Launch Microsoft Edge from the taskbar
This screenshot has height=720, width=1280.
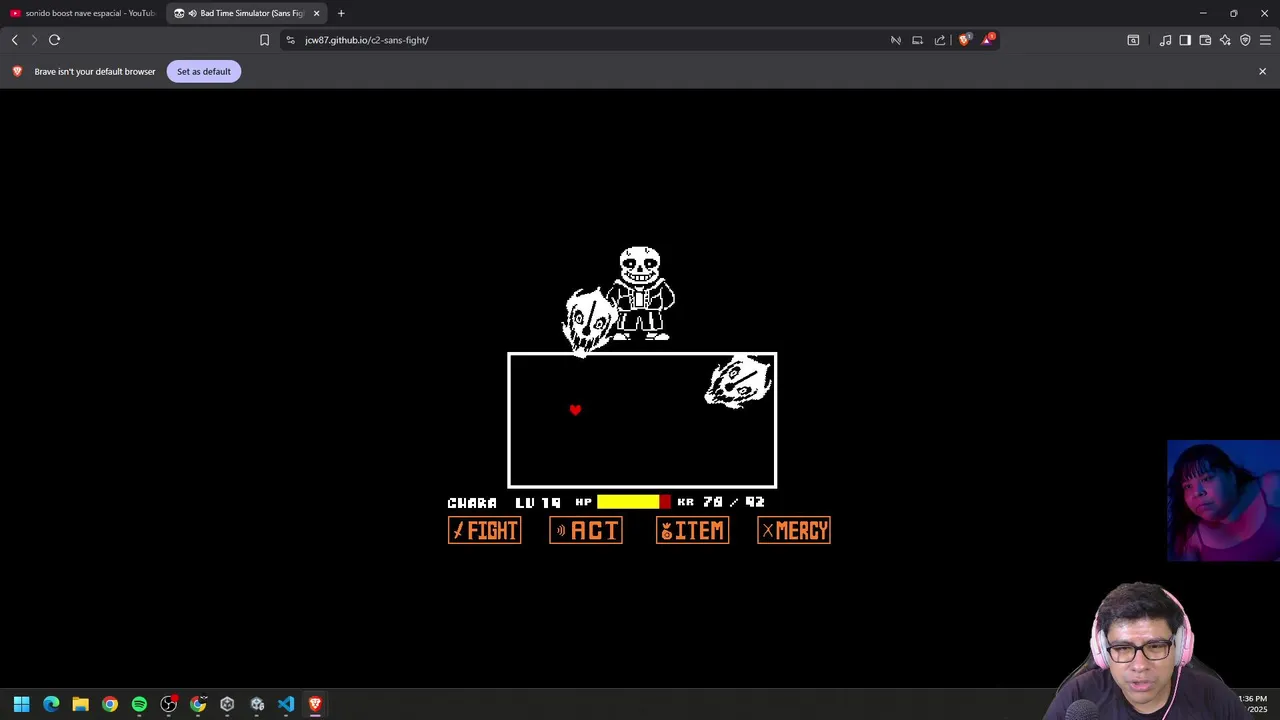point(51,704)
